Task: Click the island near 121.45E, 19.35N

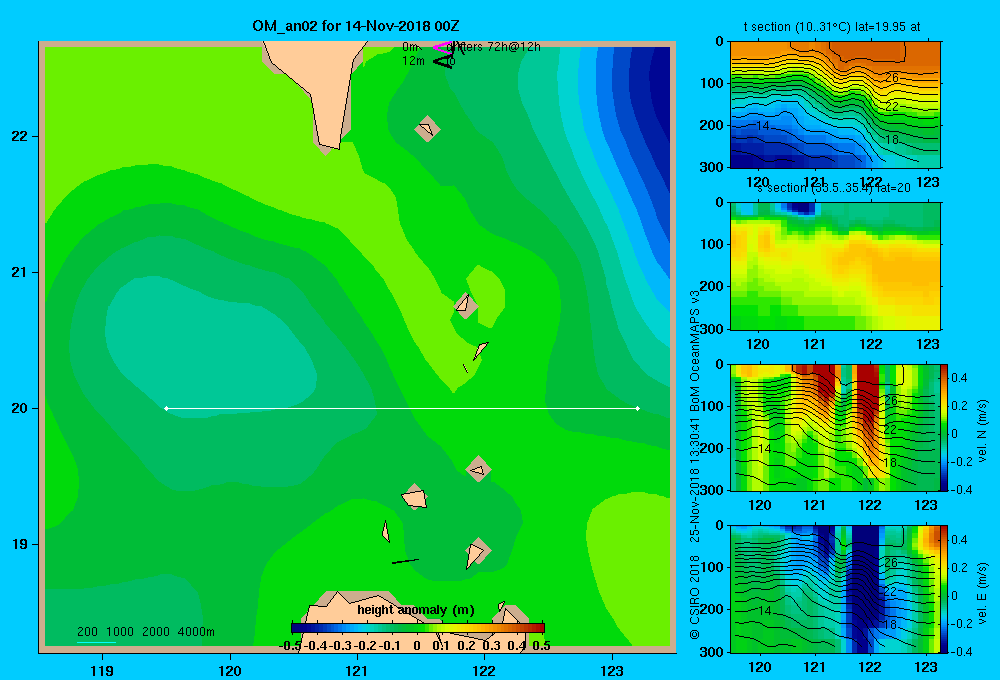Action: point(415,497)
